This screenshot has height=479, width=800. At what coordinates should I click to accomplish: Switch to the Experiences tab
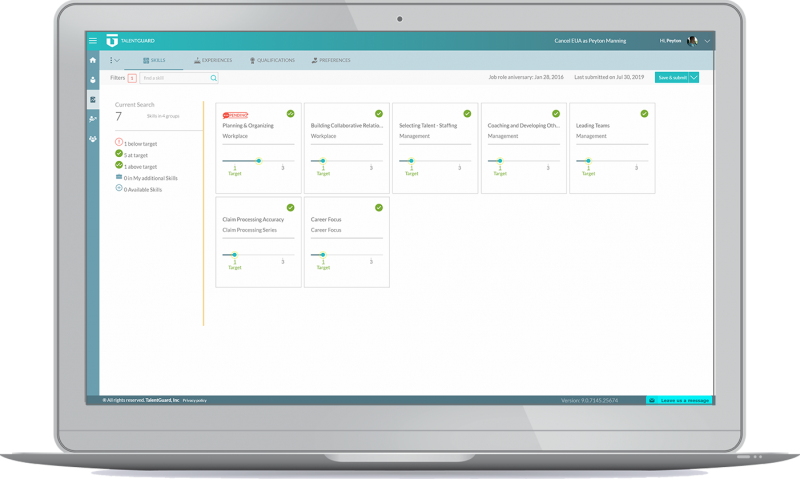click(x=213, y=60)
